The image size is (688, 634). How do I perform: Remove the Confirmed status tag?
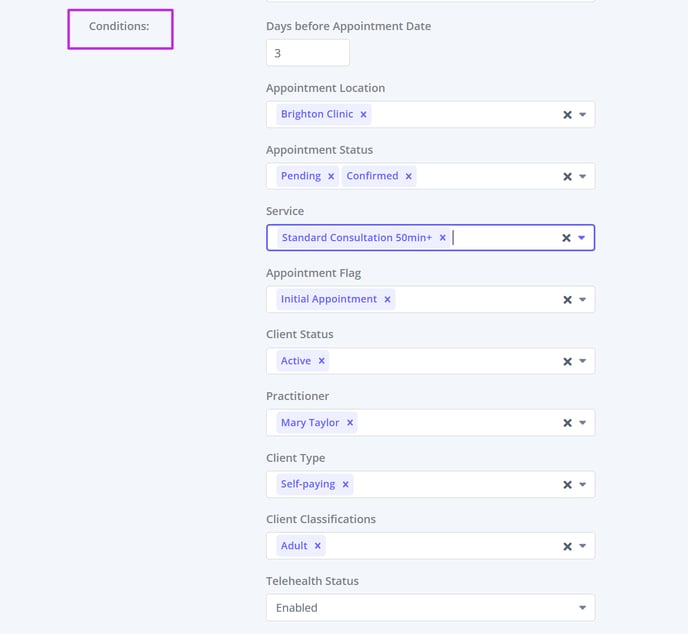[408, 176]
